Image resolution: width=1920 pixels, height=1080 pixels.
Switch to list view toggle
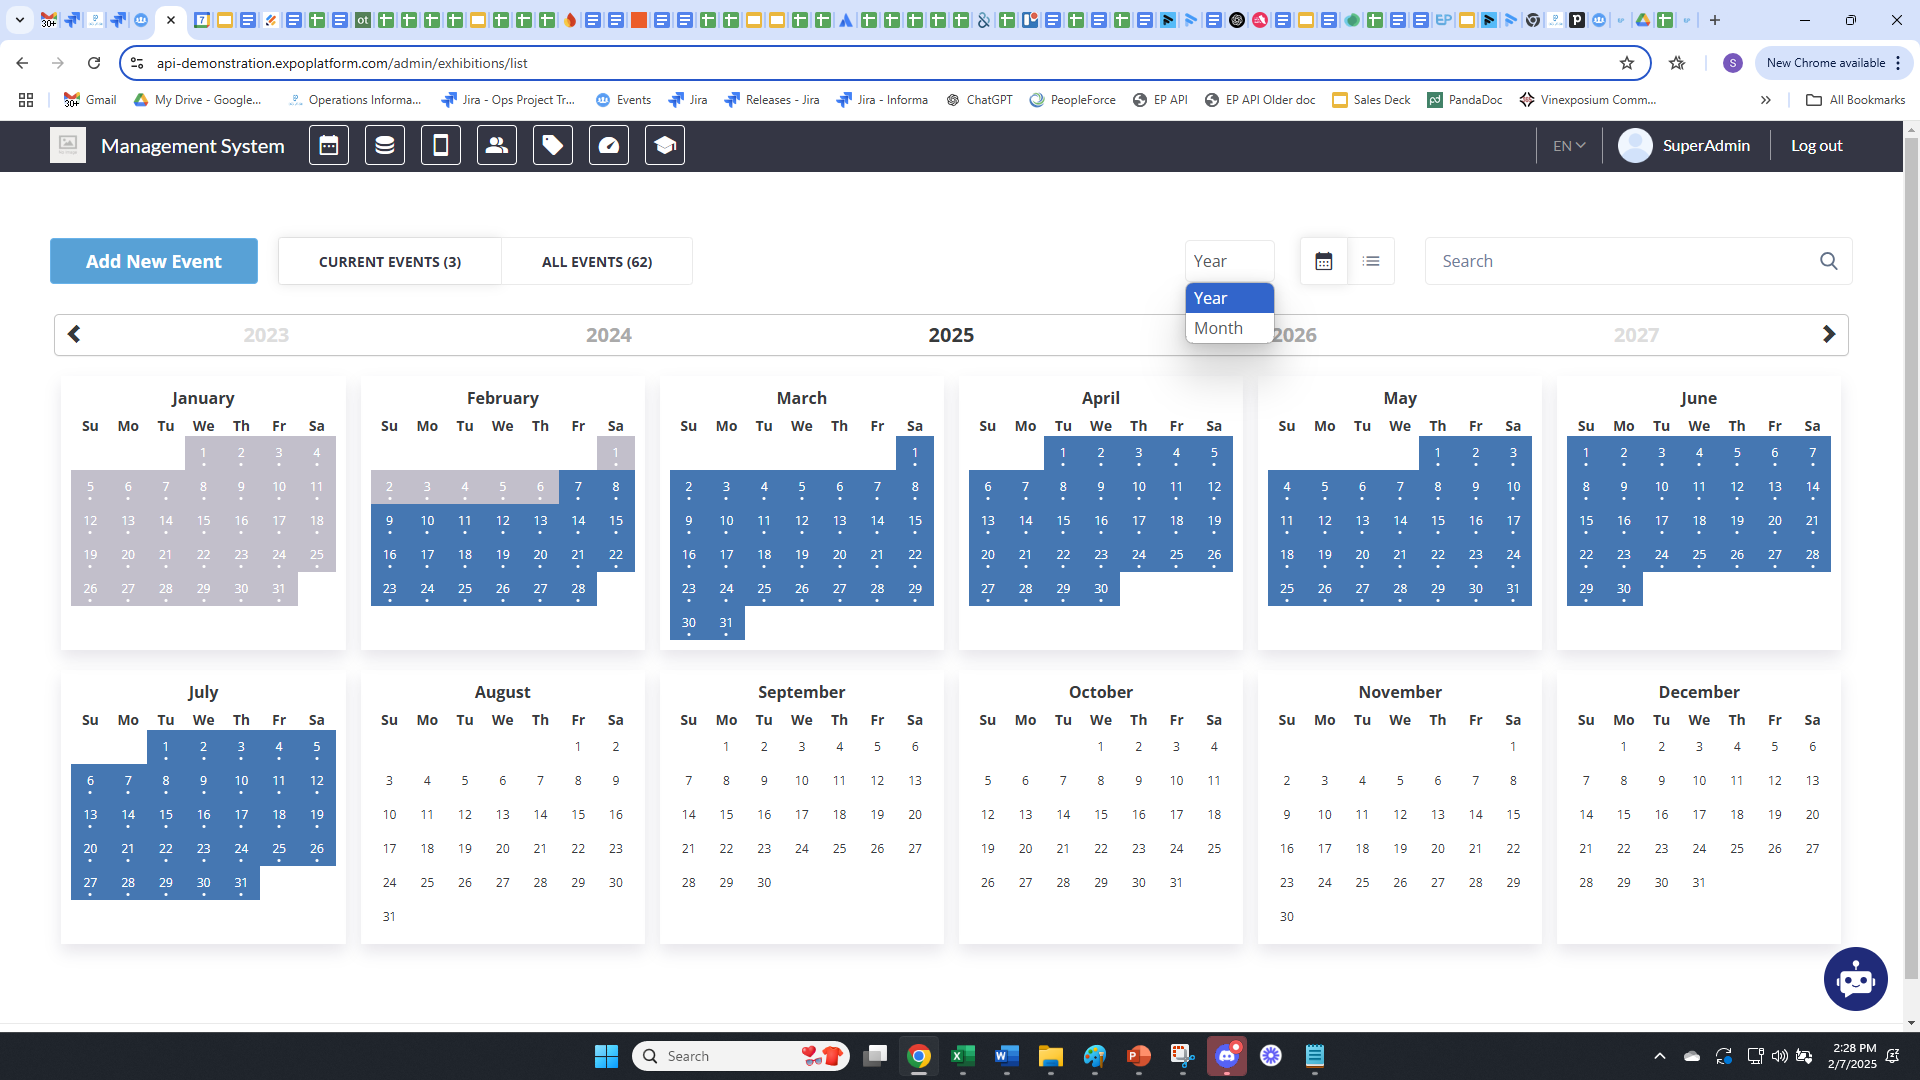tap(1371, 261)
